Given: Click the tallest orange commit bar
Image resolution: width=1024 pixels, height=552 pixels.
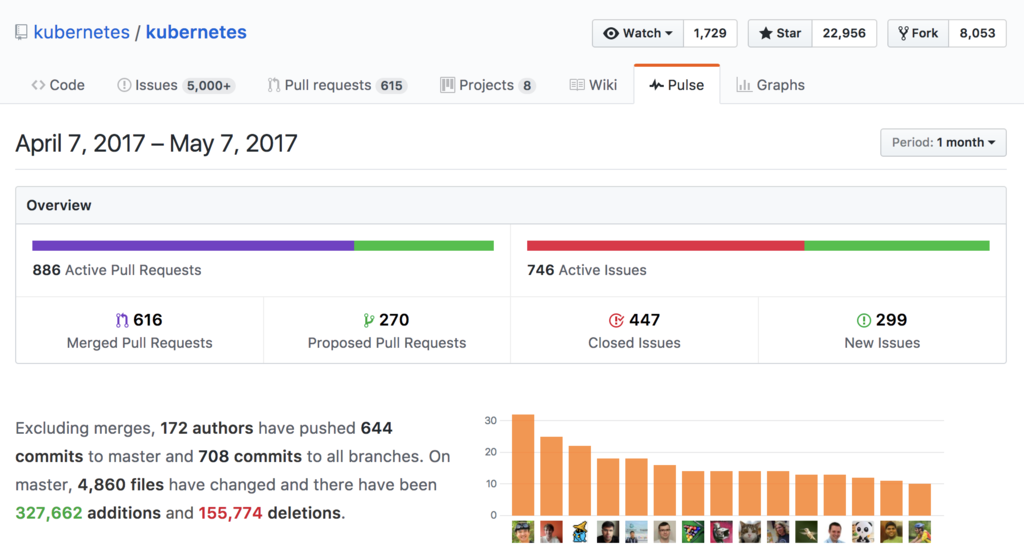Looking at the screenshot, I should [523, 465].
